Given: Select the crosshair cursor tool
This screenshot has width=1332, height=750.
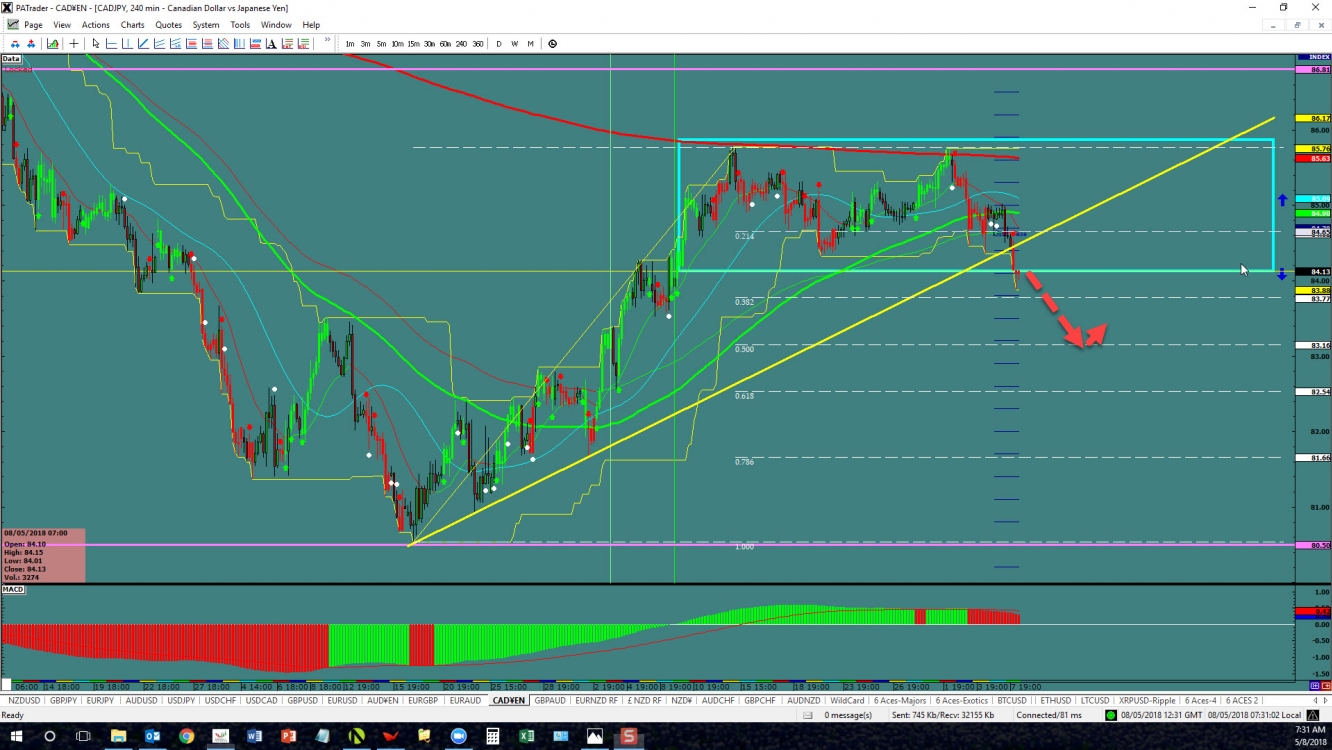Looking at the screenshot, I should (x=73, y=44).
